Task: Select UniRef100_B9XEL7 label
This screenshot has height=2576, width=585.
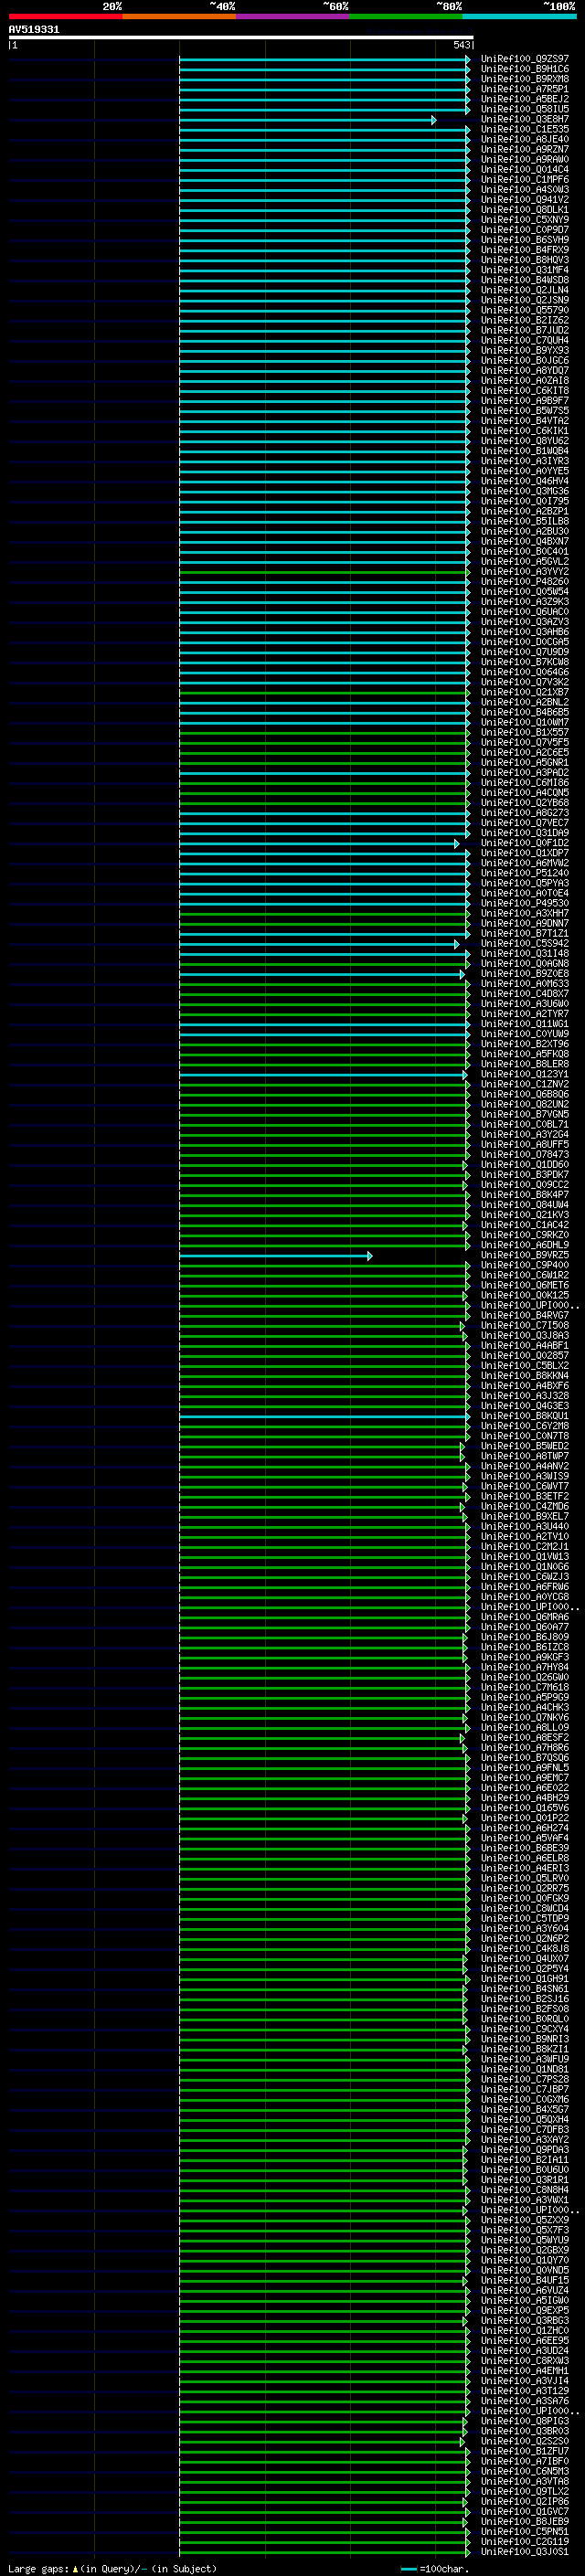Action: (524, 1517)
